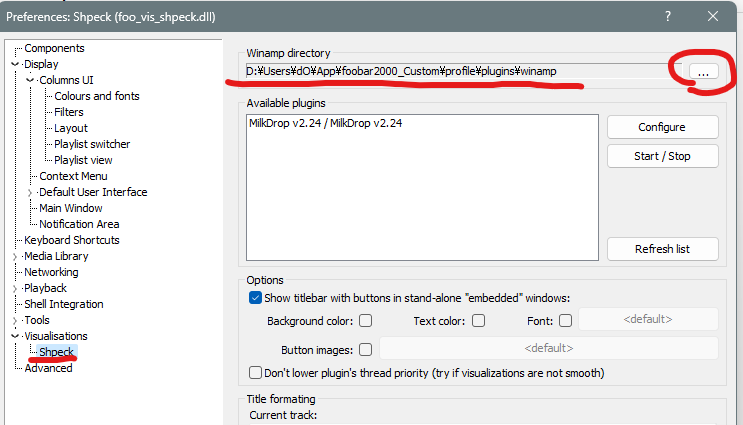Select Tools in the preferences tree
Screen dimensions: 743x425
click(36, 320)
